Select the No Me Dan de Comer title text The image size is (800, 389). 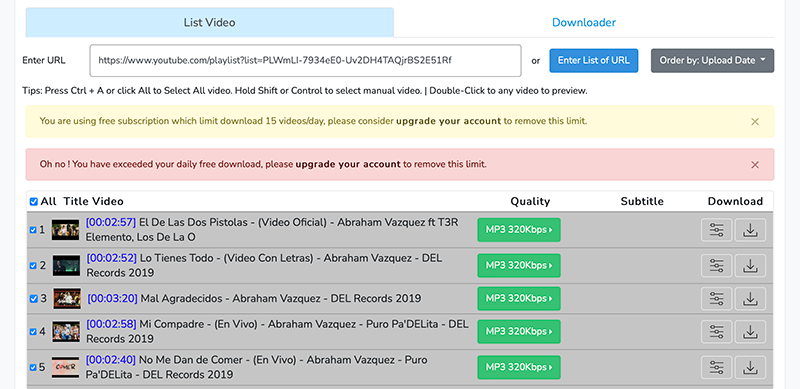pyautogui.click(x=257, y=367)
